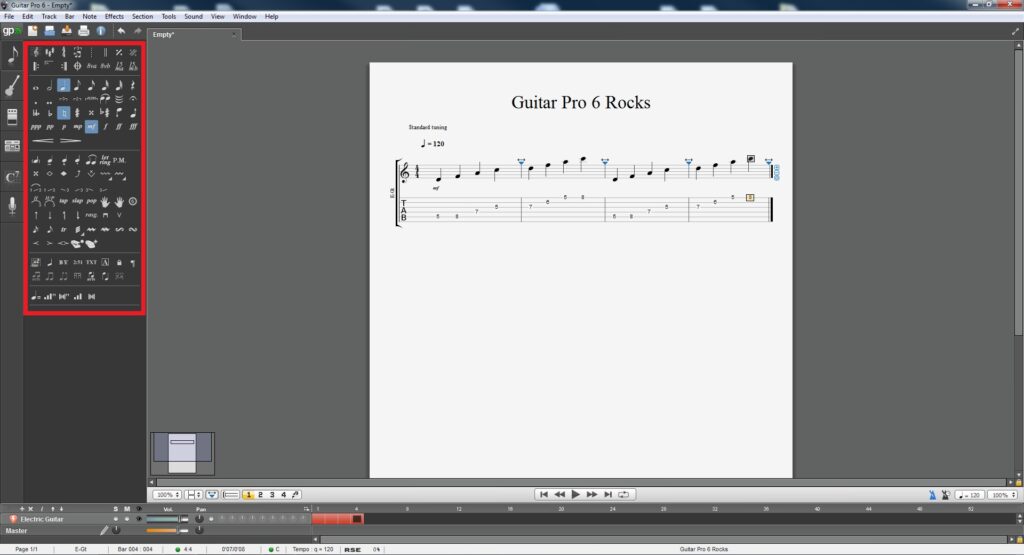Apply the decrescendo hairpin

click(x=71, y=140)
